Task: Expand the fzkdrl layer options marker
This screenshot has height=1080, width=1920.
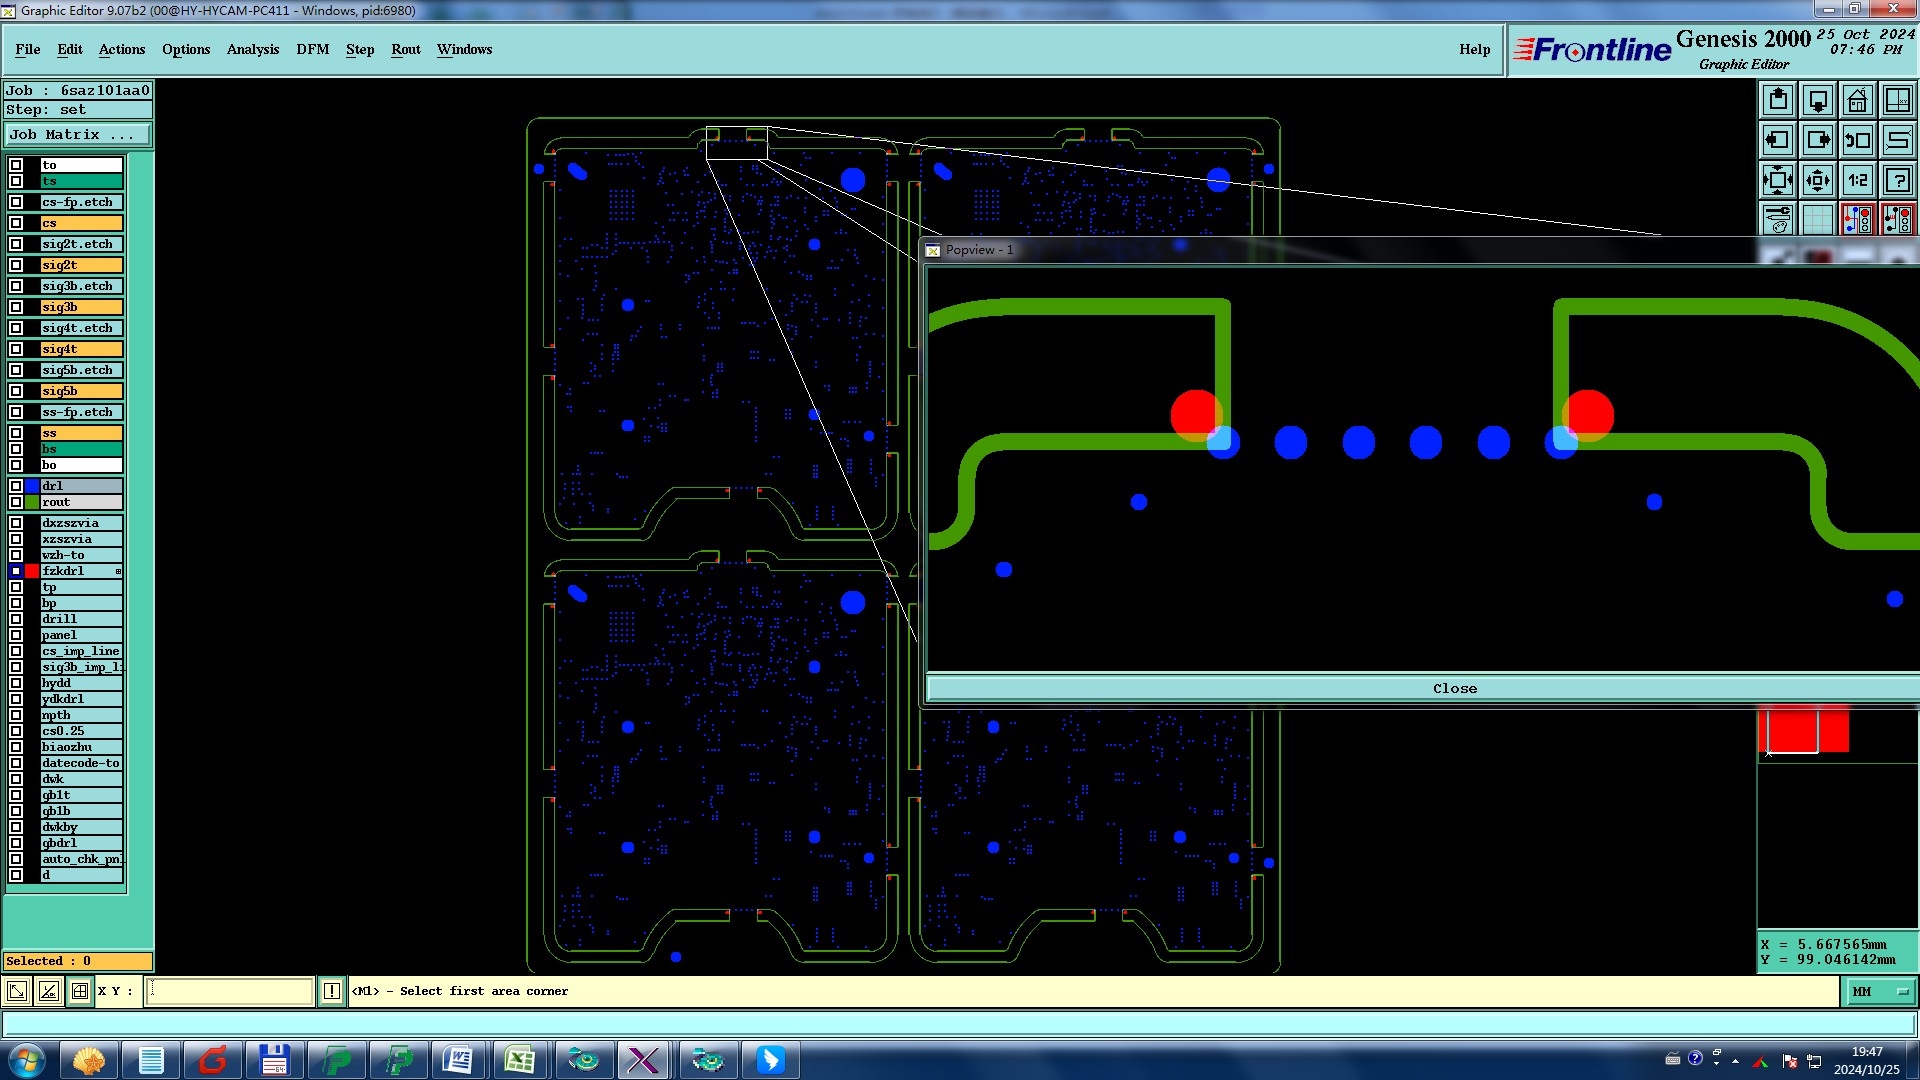Action: coord(118,571)
